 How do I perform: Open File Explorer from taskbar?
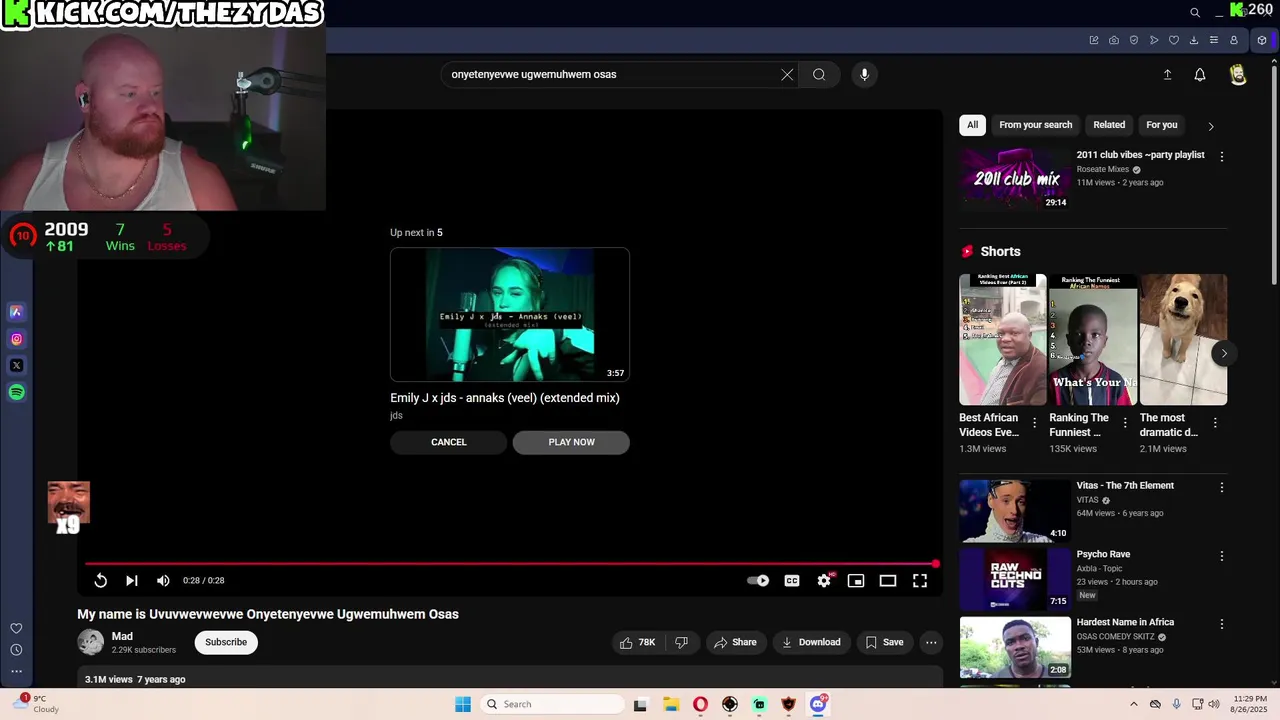[x=671, y=705]
